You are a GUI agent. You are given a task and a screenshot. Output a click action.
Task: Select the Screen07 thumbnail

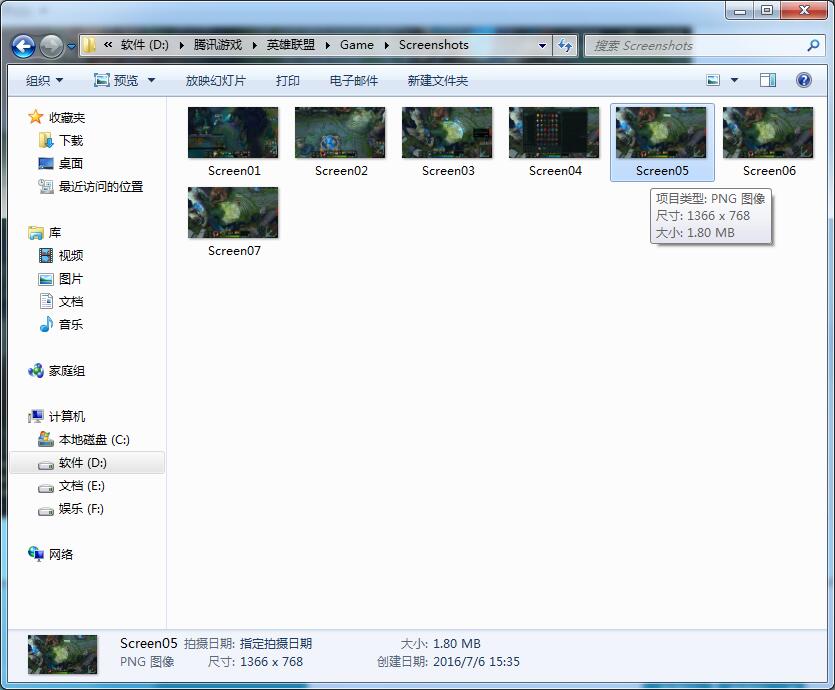click(x=233, y=212)
